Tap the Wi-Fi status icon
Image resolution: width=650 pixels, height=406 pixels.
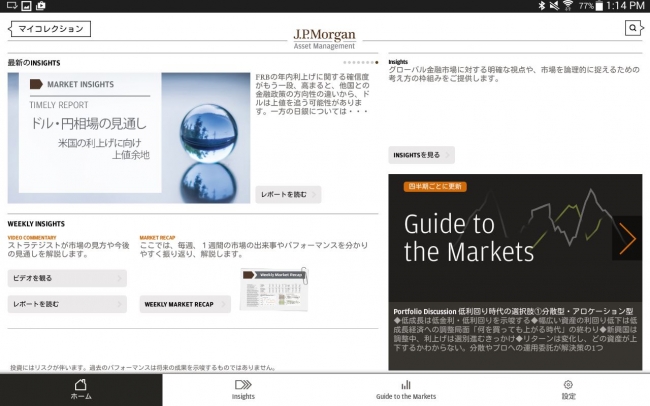[568, 6]
